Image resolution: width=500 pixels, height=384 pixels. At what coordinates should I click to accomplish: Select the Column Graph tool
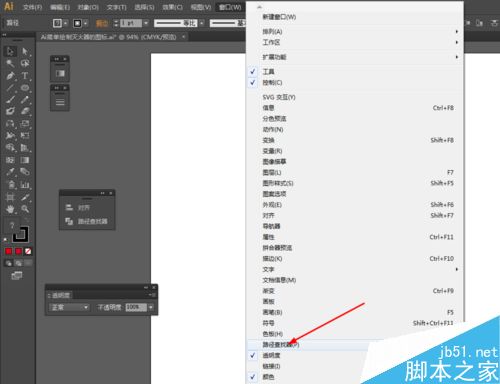25,184
